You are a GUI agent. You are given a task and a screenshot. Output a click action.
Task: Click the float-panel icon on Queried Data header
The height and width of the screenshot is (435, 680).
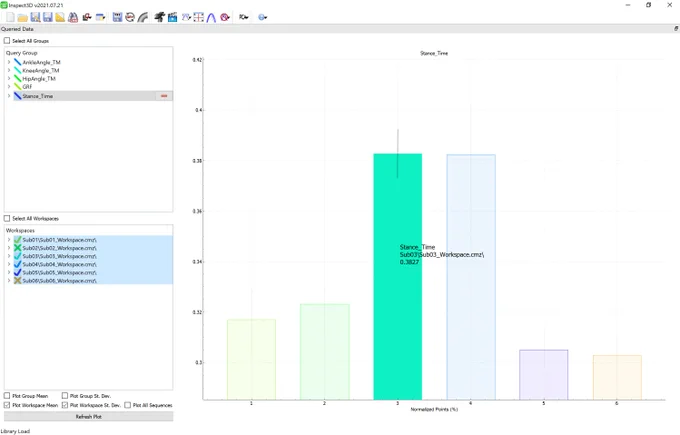tap(676, 29)
